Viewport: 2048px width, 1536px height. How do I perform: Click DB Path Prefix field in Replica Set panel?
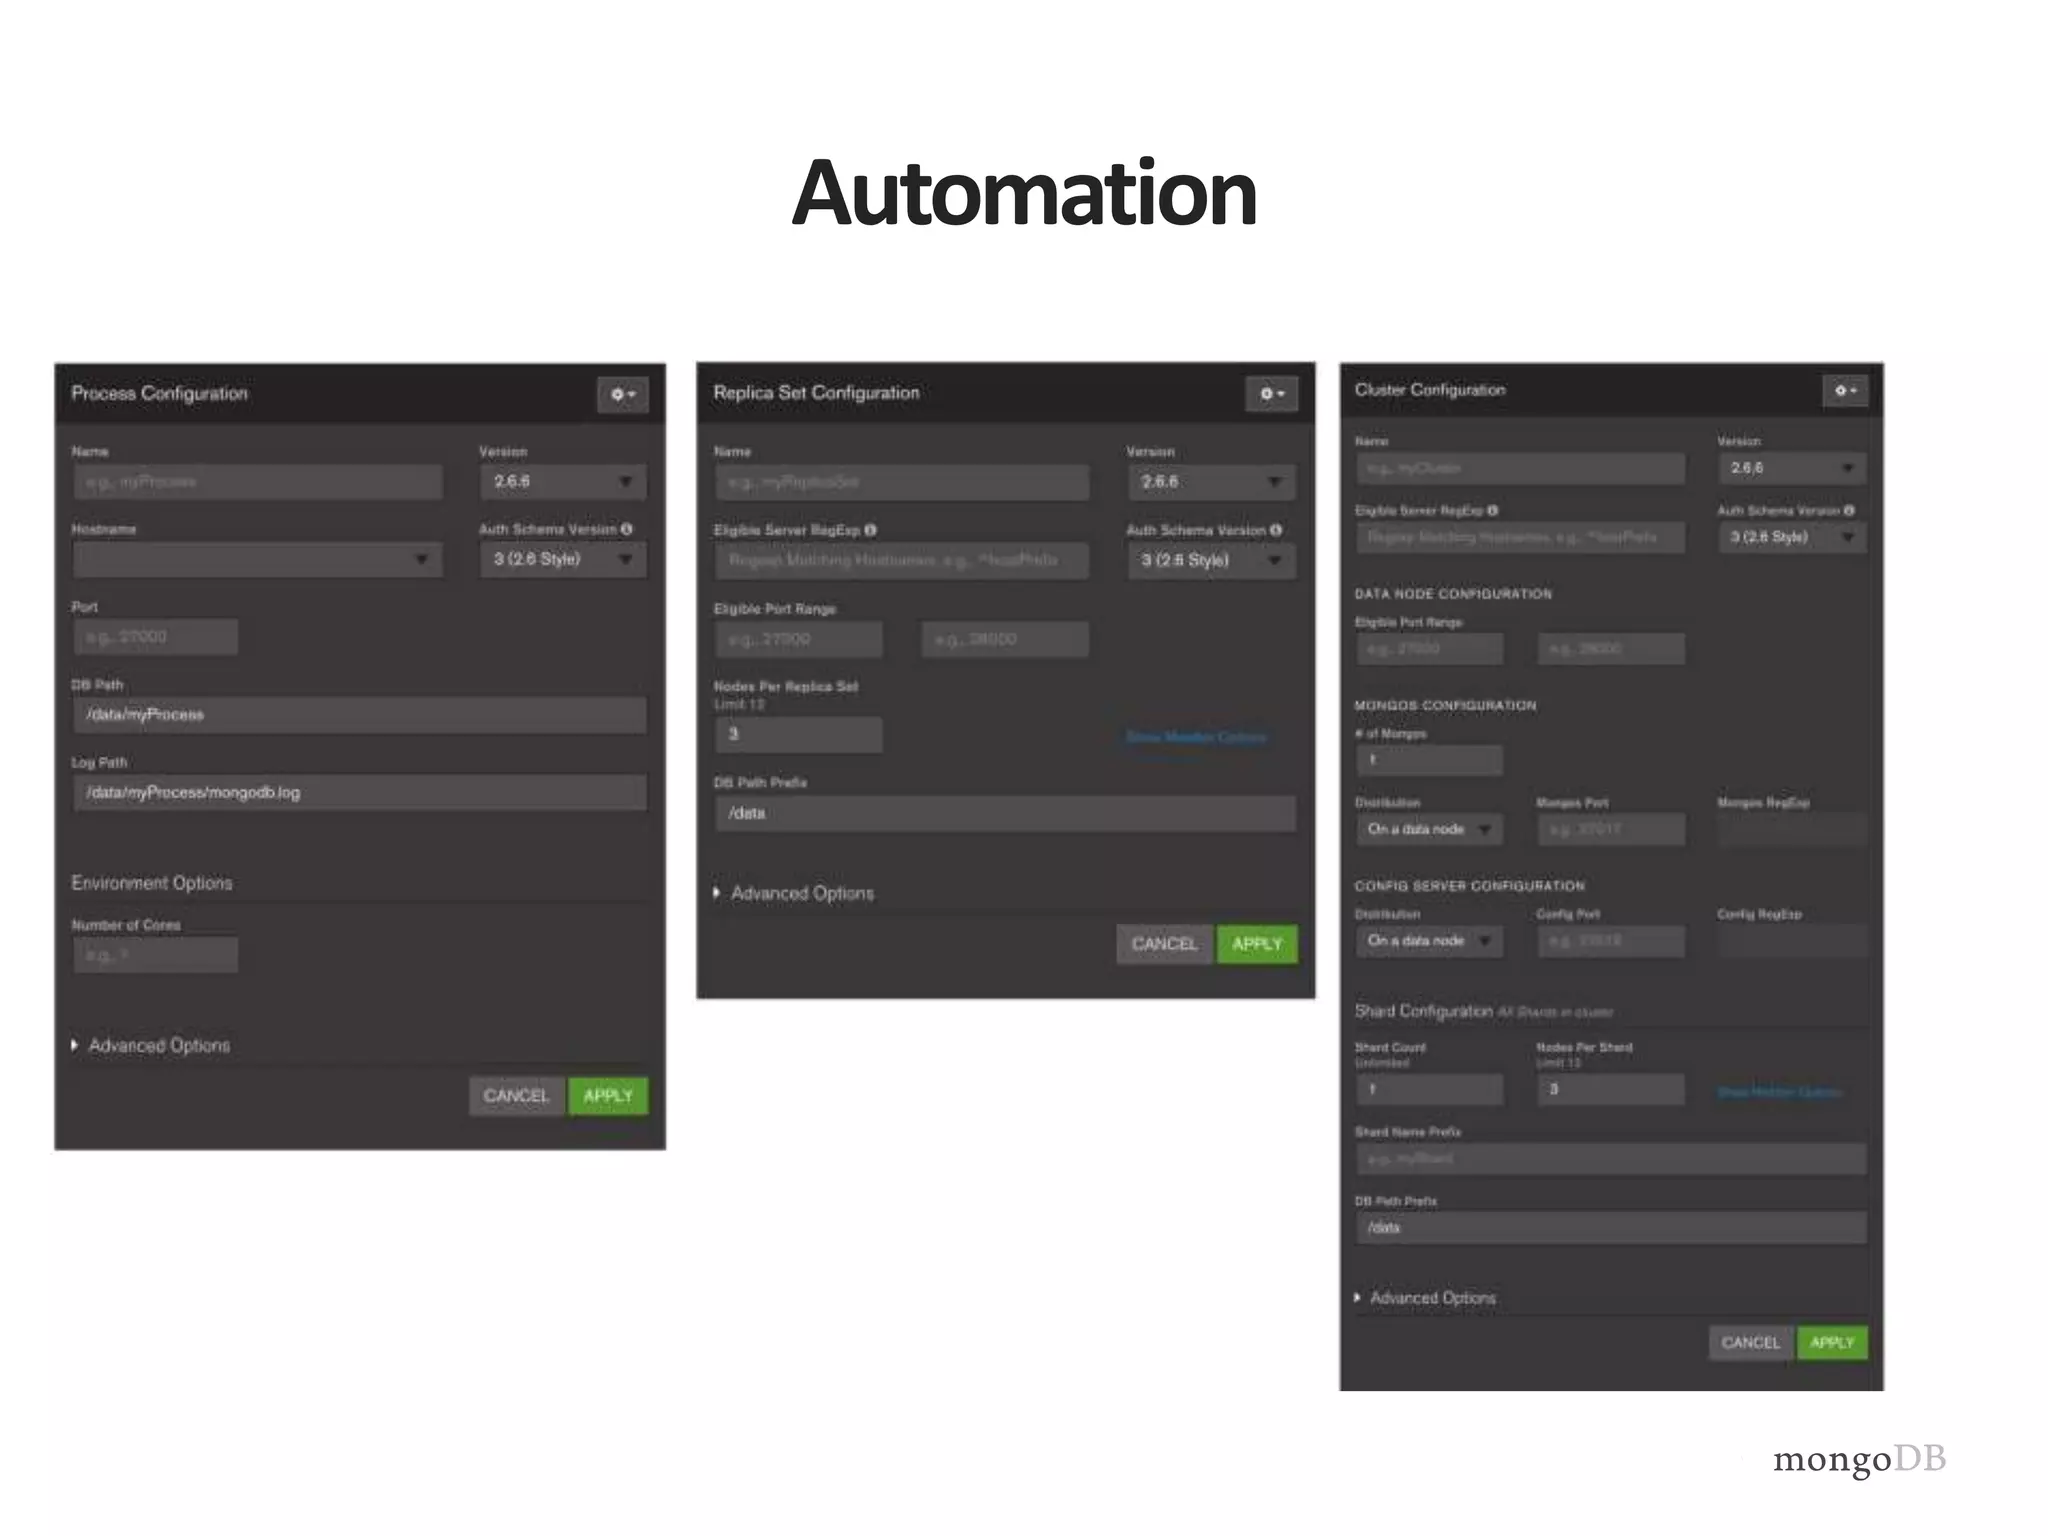tap(1006, 813)
